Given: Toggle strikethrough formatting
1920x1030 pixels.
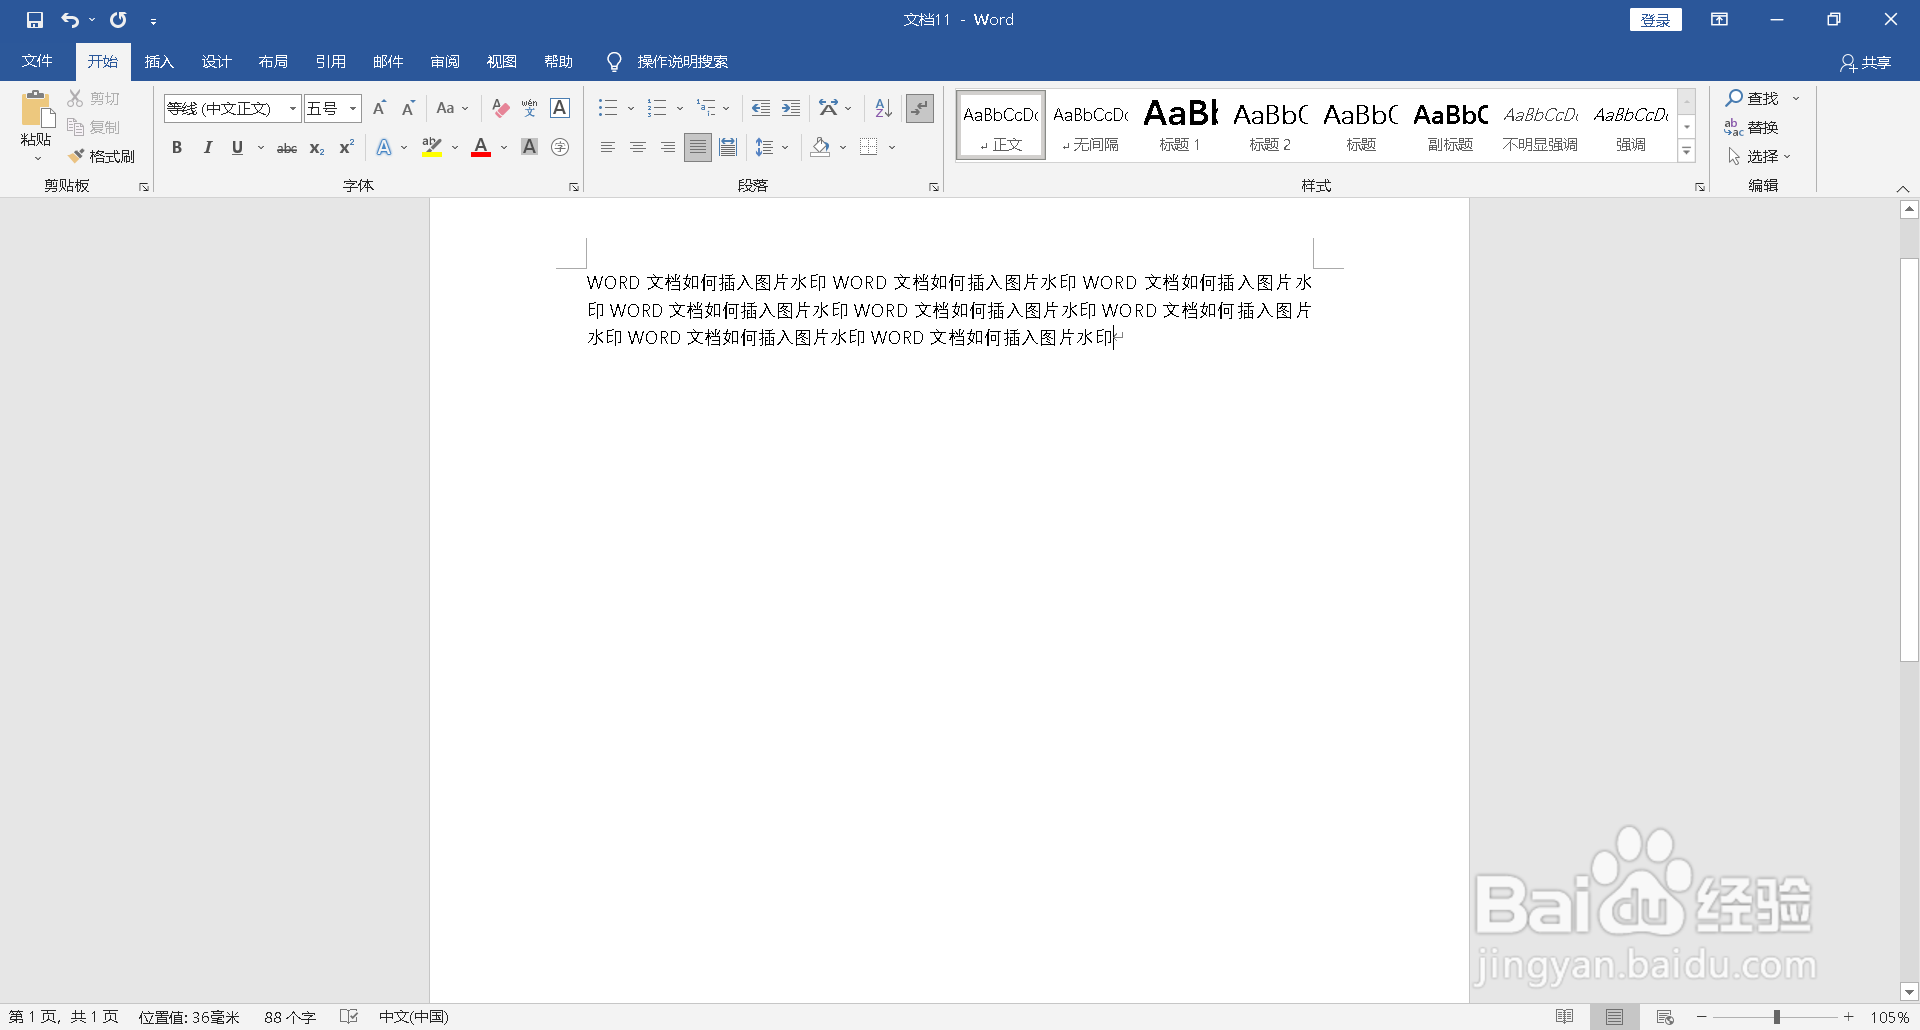Looking at the screenshot, I should tap(287, 148).
